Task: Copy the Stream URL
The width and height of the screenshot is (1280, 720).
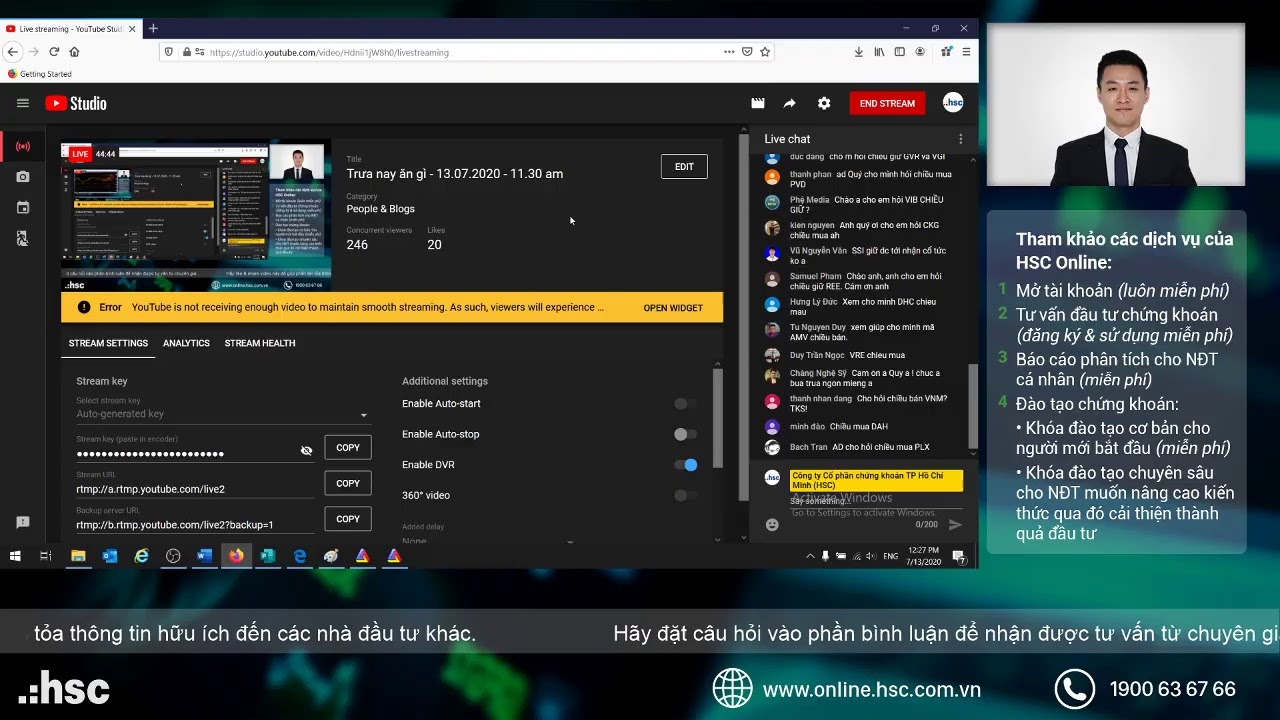Action: click(348, 483)
